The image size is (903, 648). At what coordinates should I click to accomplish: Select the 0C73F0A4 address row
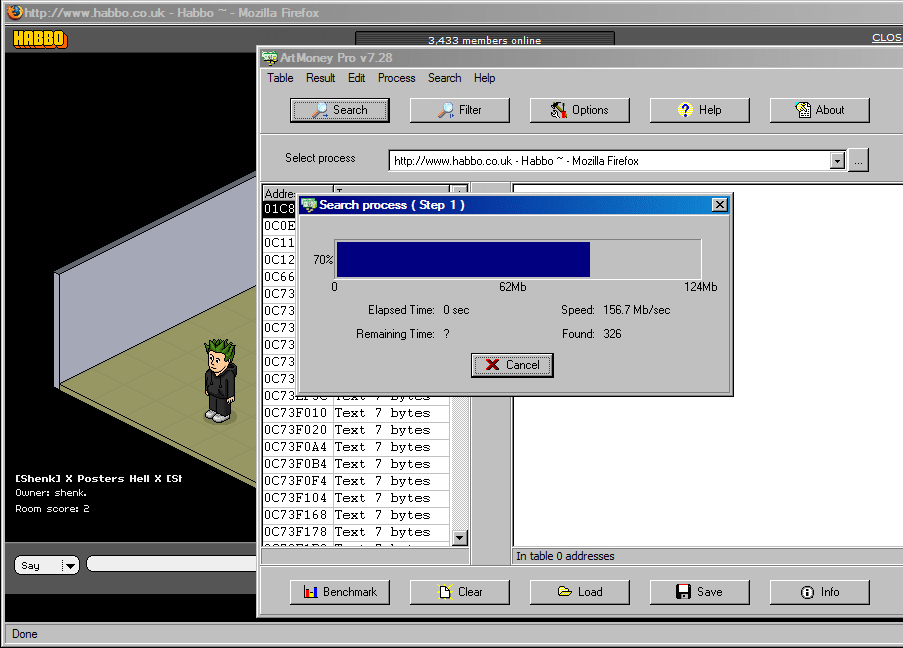(x=356, y=447)
